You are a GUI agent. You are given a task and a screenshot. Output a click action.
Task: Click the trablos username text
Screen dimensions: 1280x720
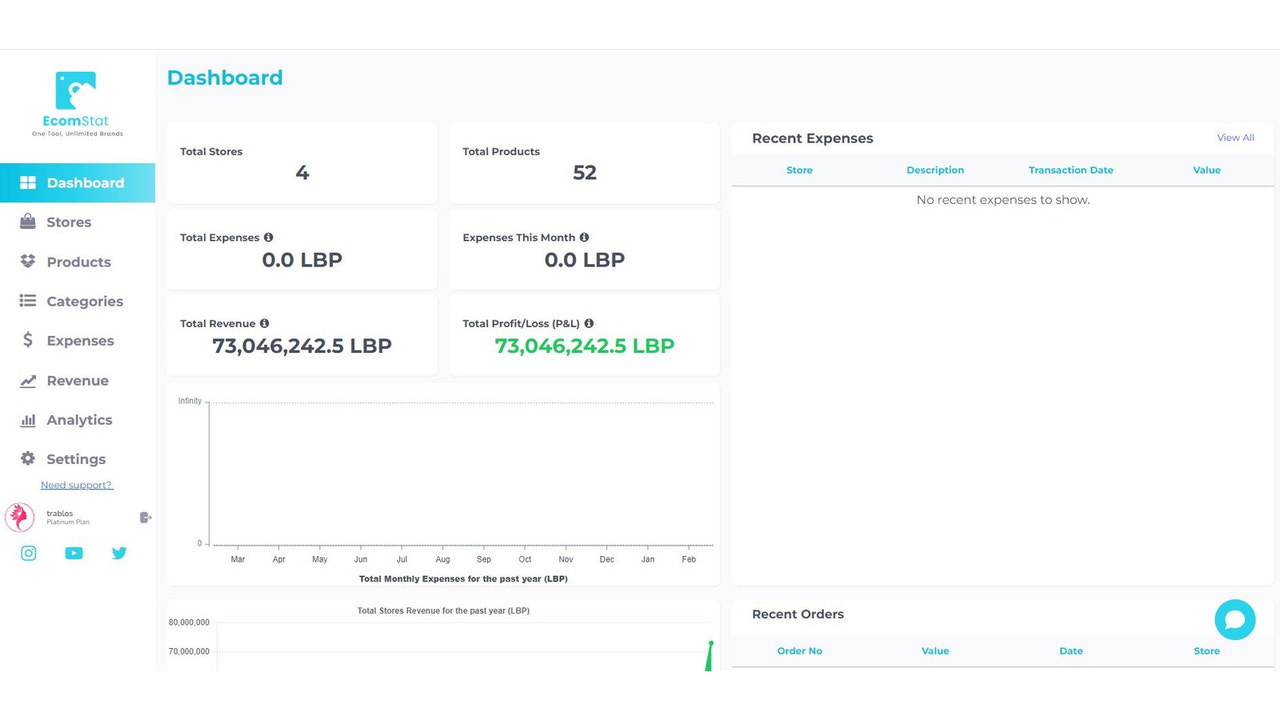point(60,513)
